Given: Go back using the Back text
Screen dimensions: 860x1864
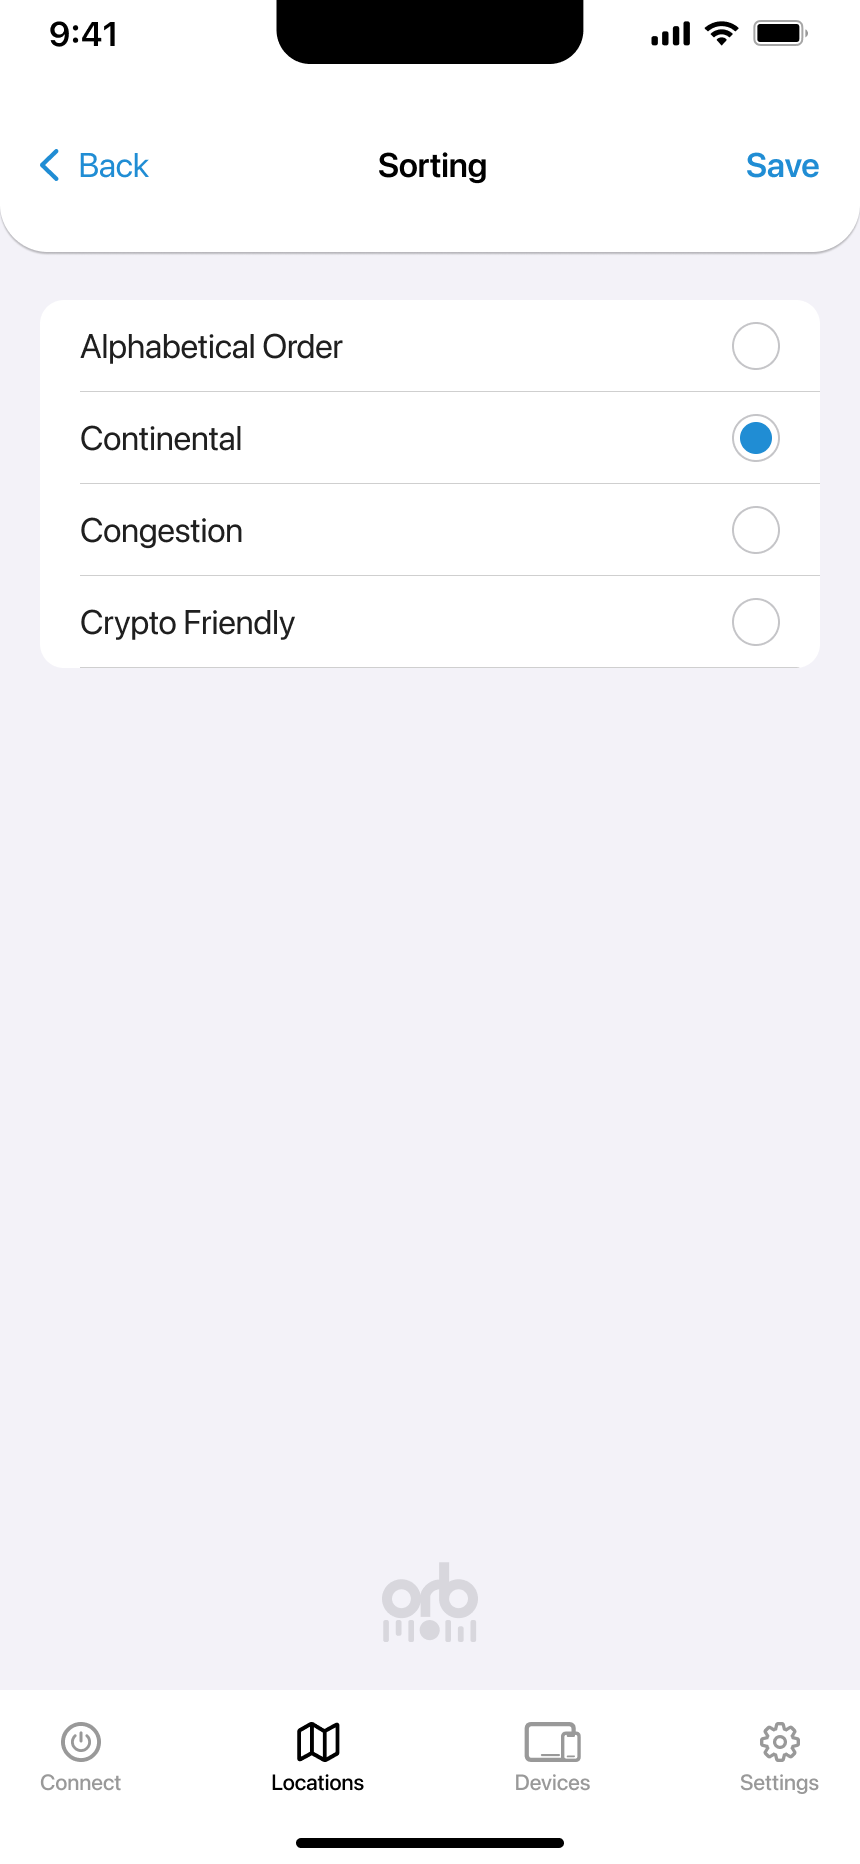Looking at the screenshot, I should [114, 166].
